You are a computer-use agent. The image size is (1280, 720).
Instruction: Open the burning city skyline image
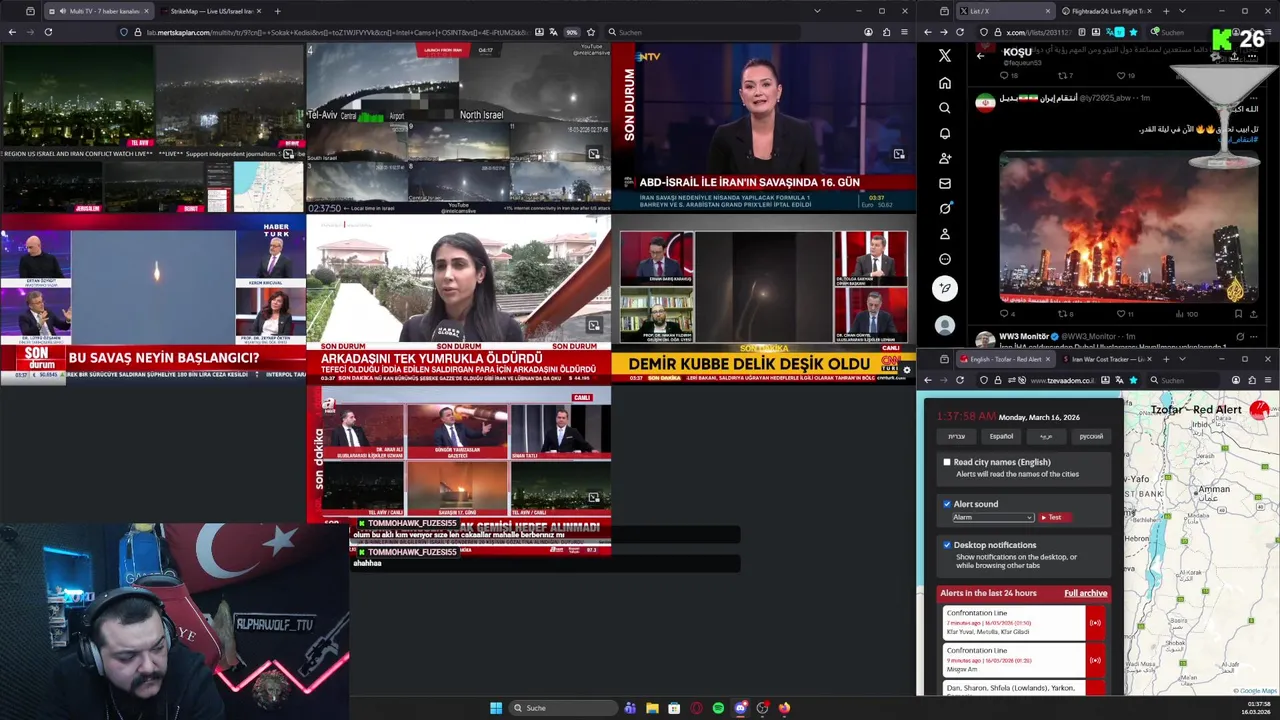[x=1129, y=227]
